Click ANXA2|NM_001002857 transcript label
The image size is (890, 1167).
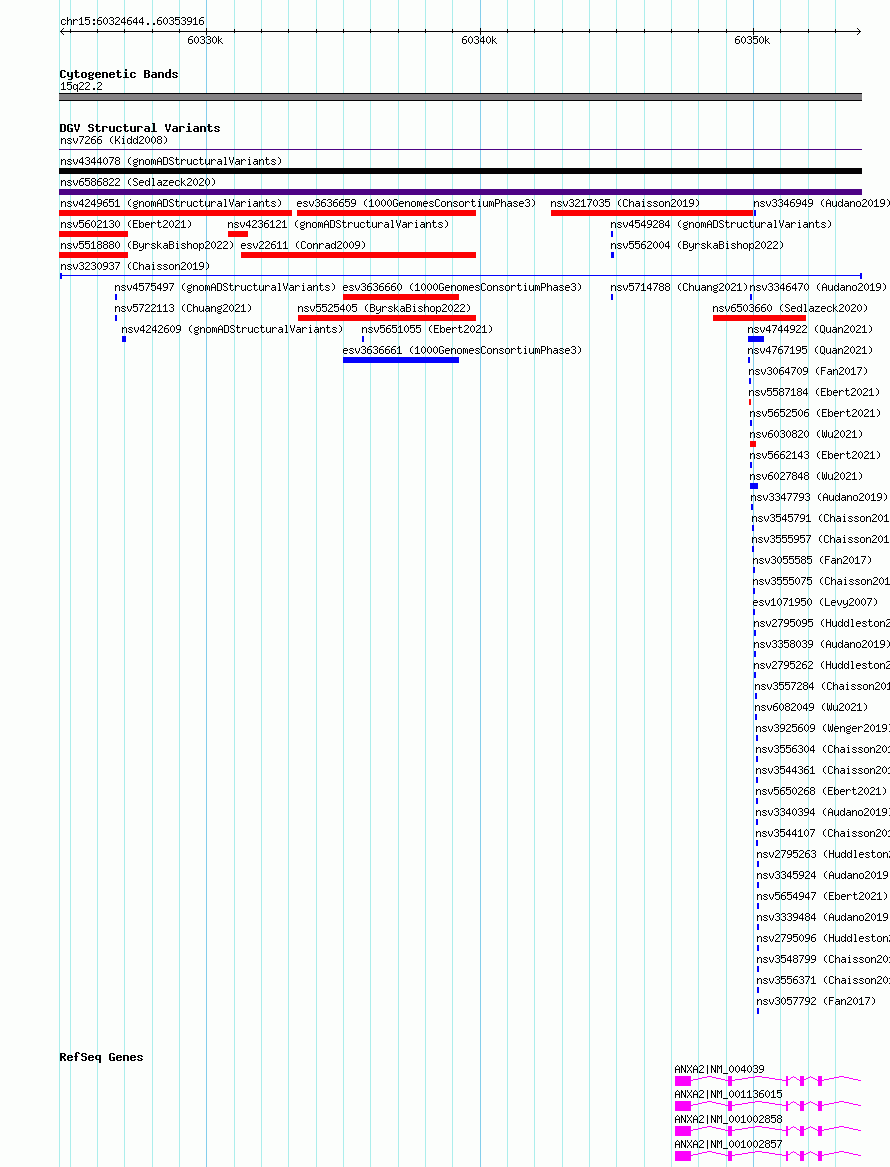729,1144
